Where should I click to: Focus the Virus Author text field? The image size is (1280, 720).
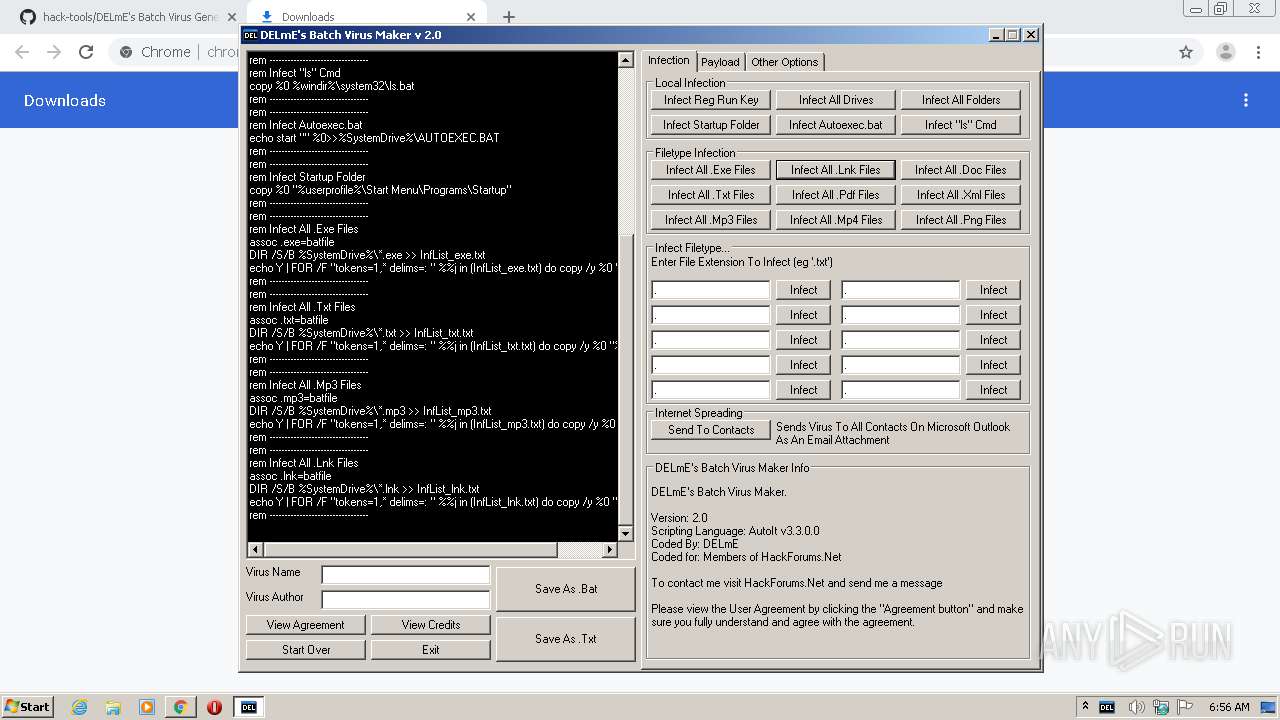tap(406, 599)
